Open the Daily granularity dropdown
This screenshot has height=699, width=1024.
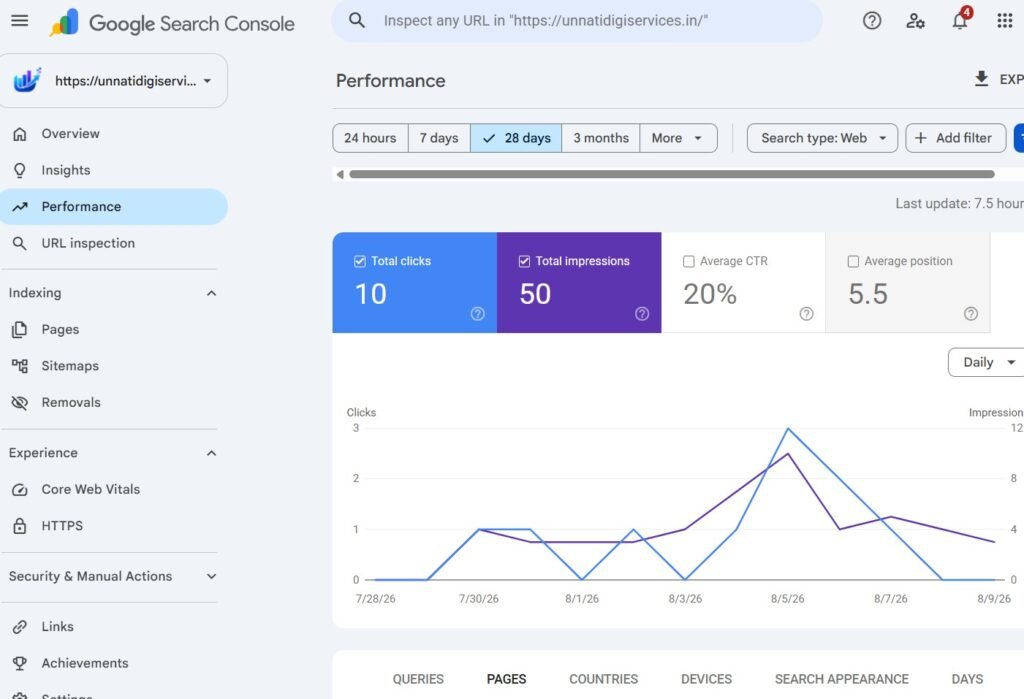pos(987,363)
